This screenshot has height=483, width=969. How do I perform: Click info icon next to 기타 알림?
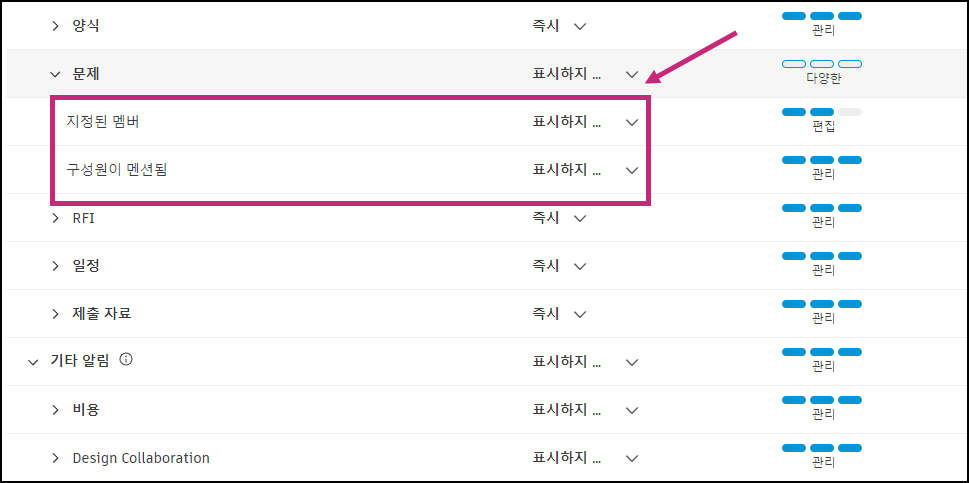(x=126, y=360)
